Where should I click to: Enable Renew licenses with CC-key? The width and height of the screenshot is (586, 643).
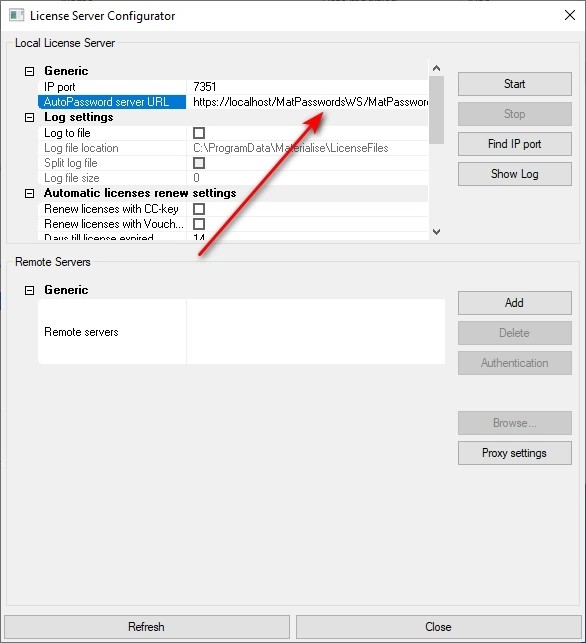click(199, 209)
